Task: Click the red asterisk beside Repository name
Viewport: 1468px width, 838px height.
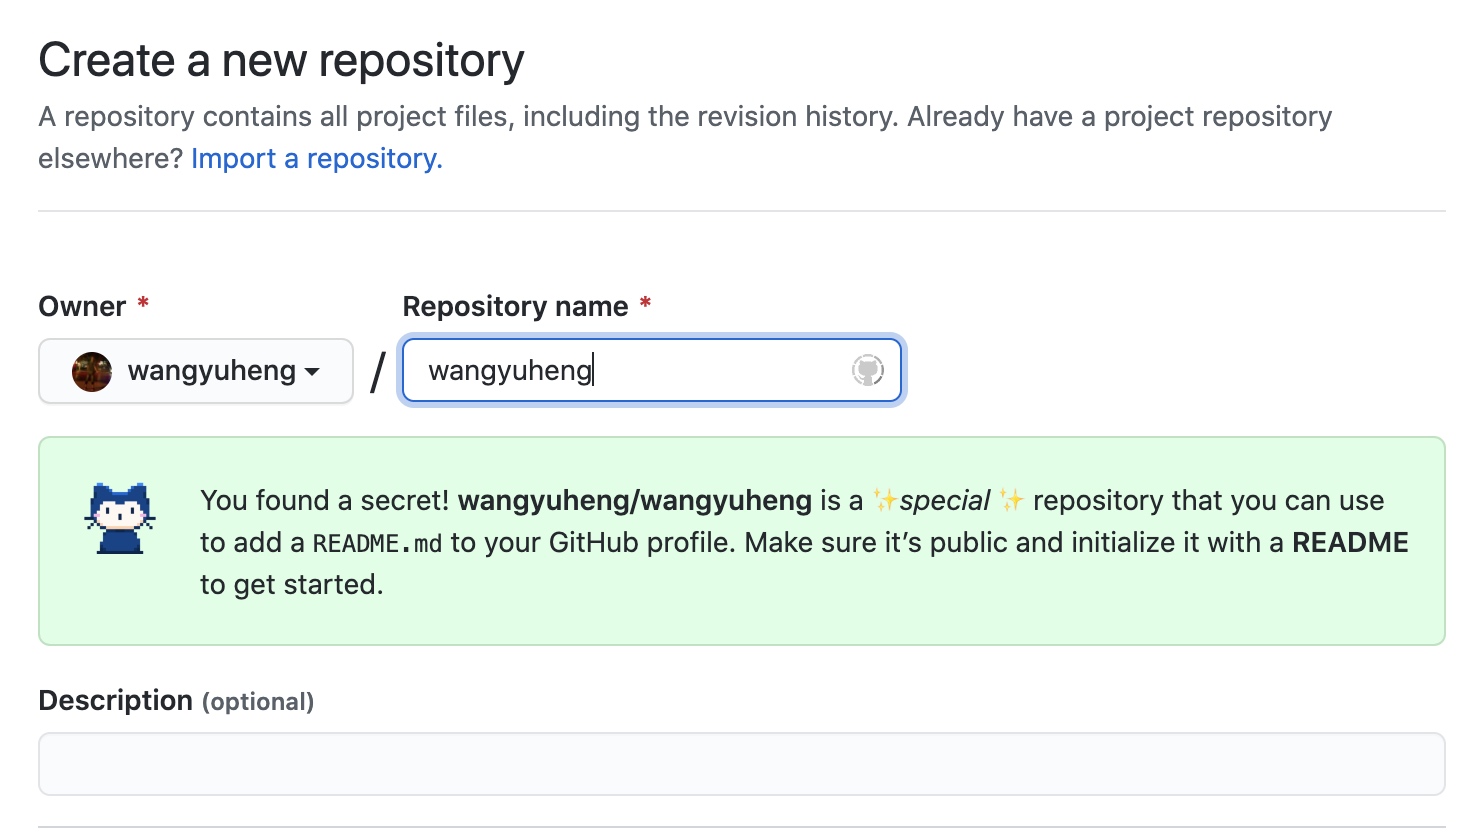Action: pos(645,302)
